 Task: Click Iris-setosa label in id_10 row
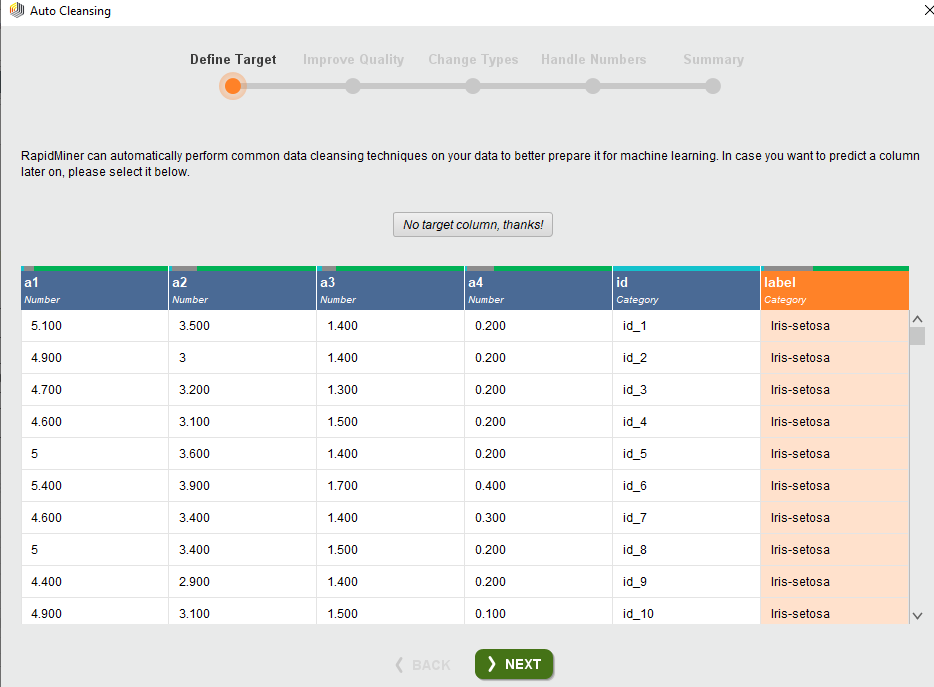(x=835, y=612)
